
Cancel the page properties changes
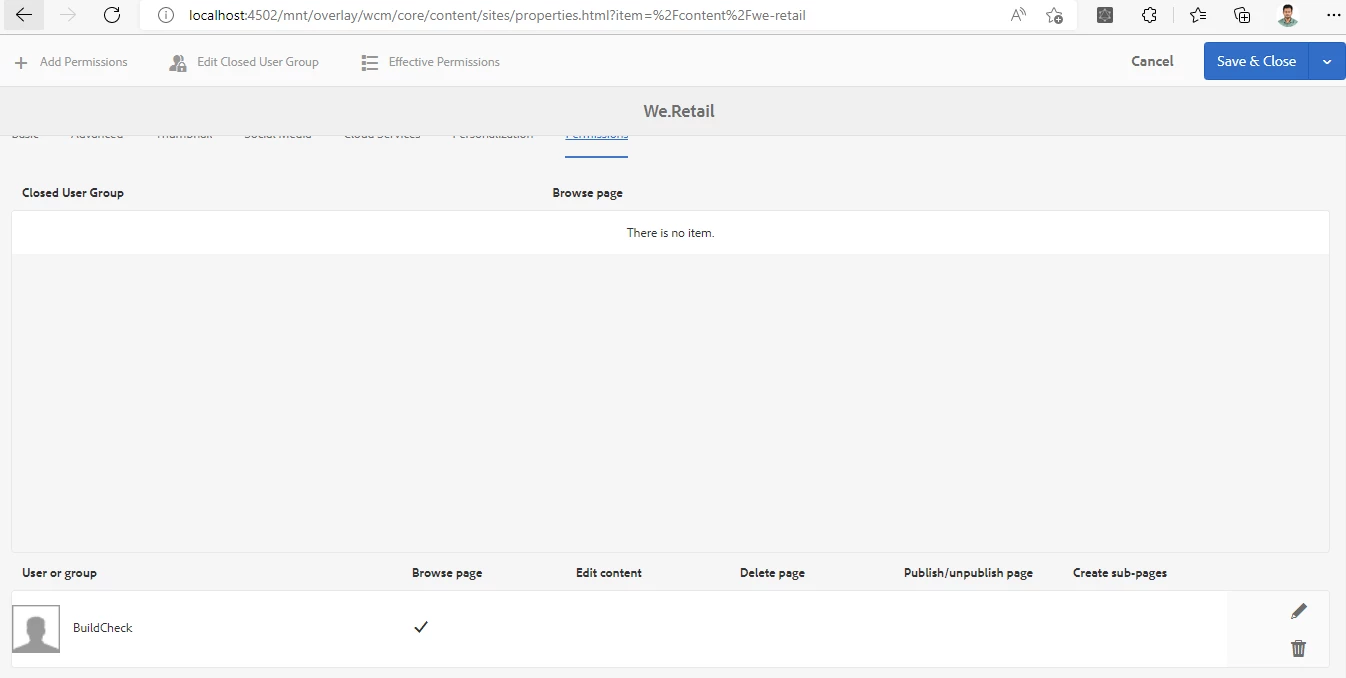point(1152,61)
